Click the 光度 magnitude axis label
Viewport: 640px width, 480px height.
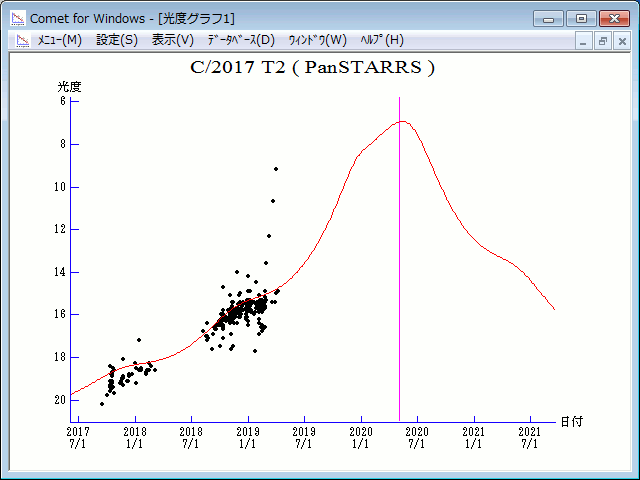click(69, 87)
